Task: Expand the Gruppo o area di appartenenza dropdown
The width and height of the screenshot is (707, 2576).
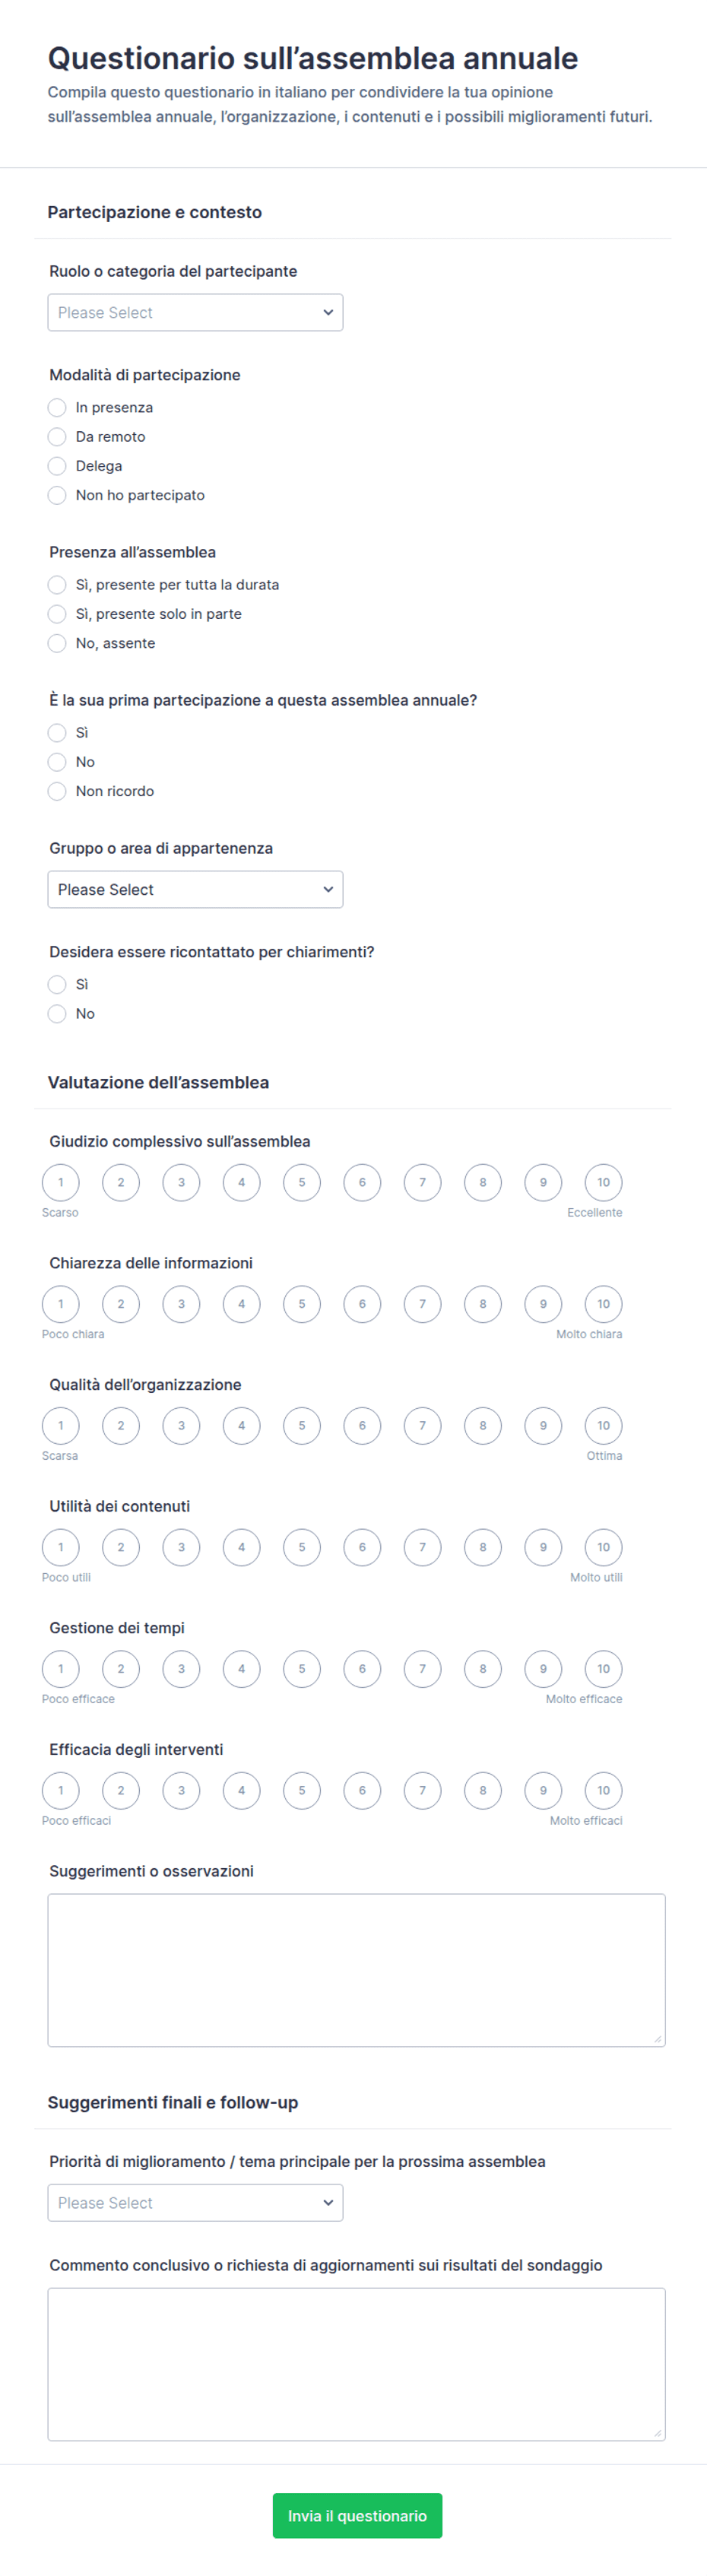Action: click(x=195, y=889)
